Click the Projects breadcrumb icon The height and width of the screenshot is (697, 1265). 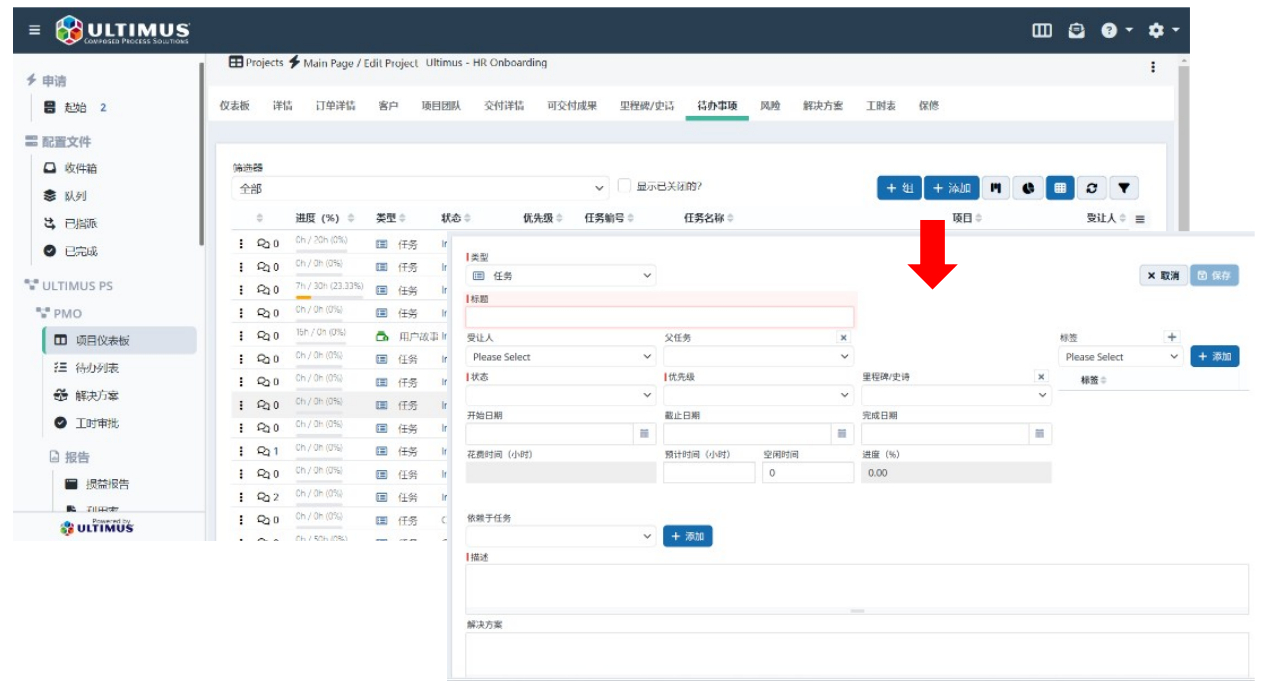pyautogui.click(x=236, y=62)
